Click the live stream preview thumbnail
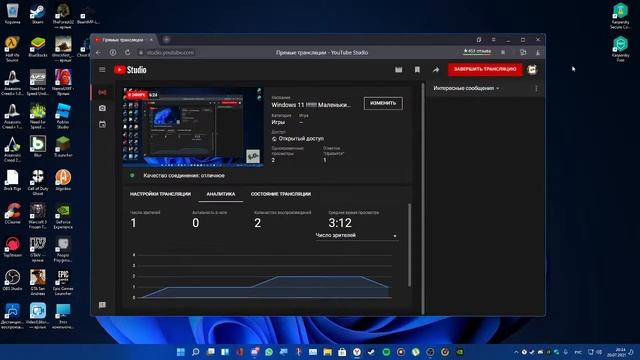This screenshot has width=640, height=360. point(193,127)
